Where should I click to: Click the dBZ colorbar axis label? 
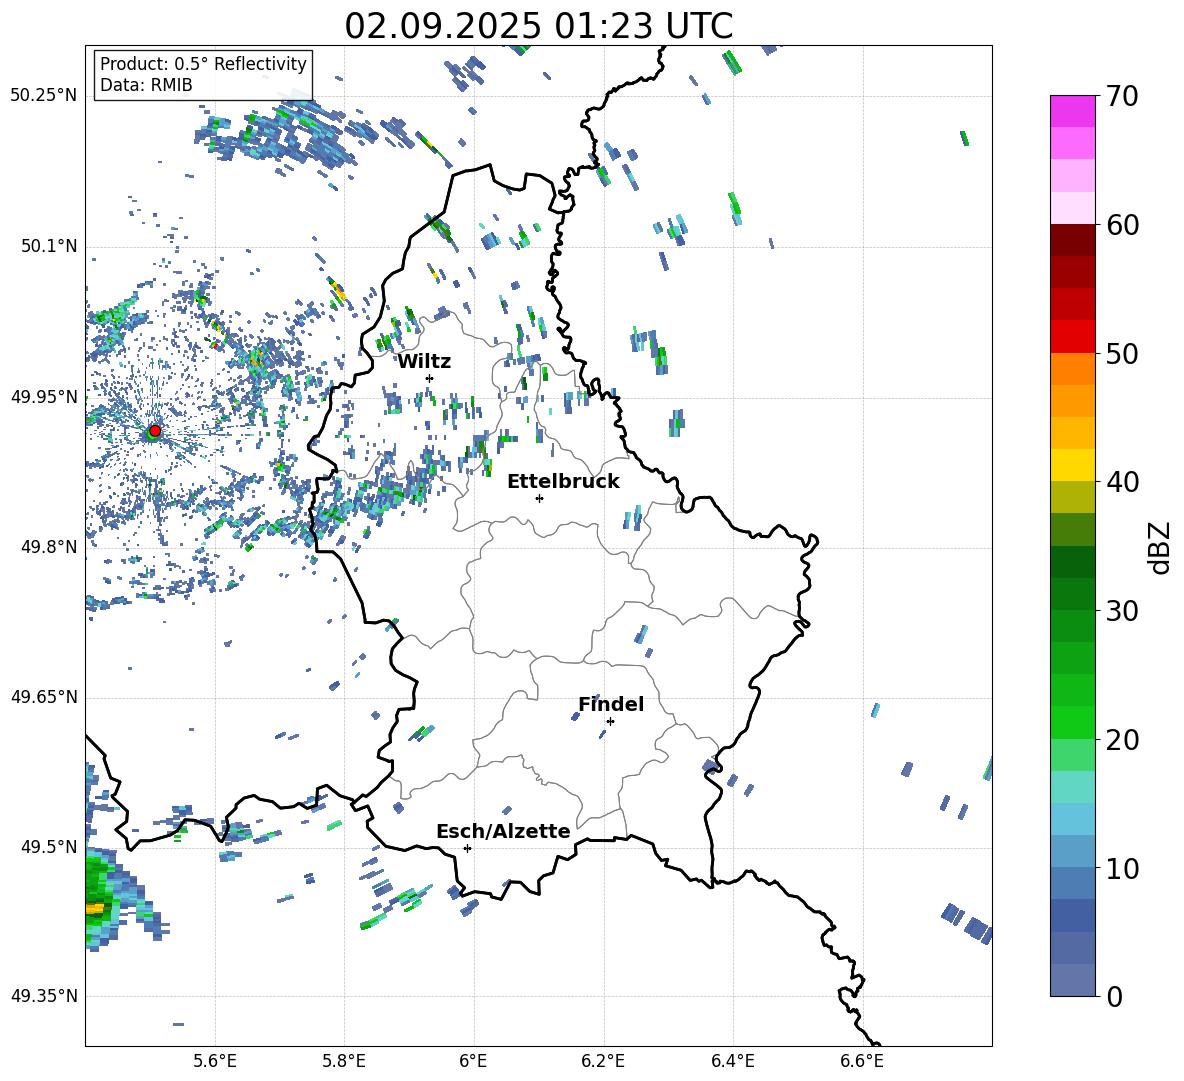[1161, 547]
